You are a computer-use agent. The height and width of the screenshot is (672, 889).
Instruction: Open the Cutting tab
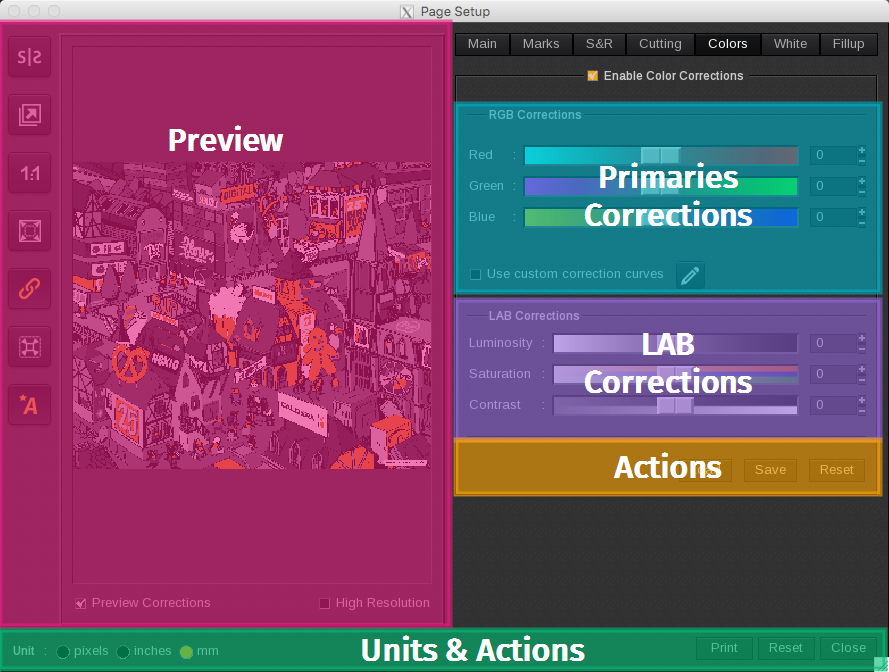[x=660, y=44]
